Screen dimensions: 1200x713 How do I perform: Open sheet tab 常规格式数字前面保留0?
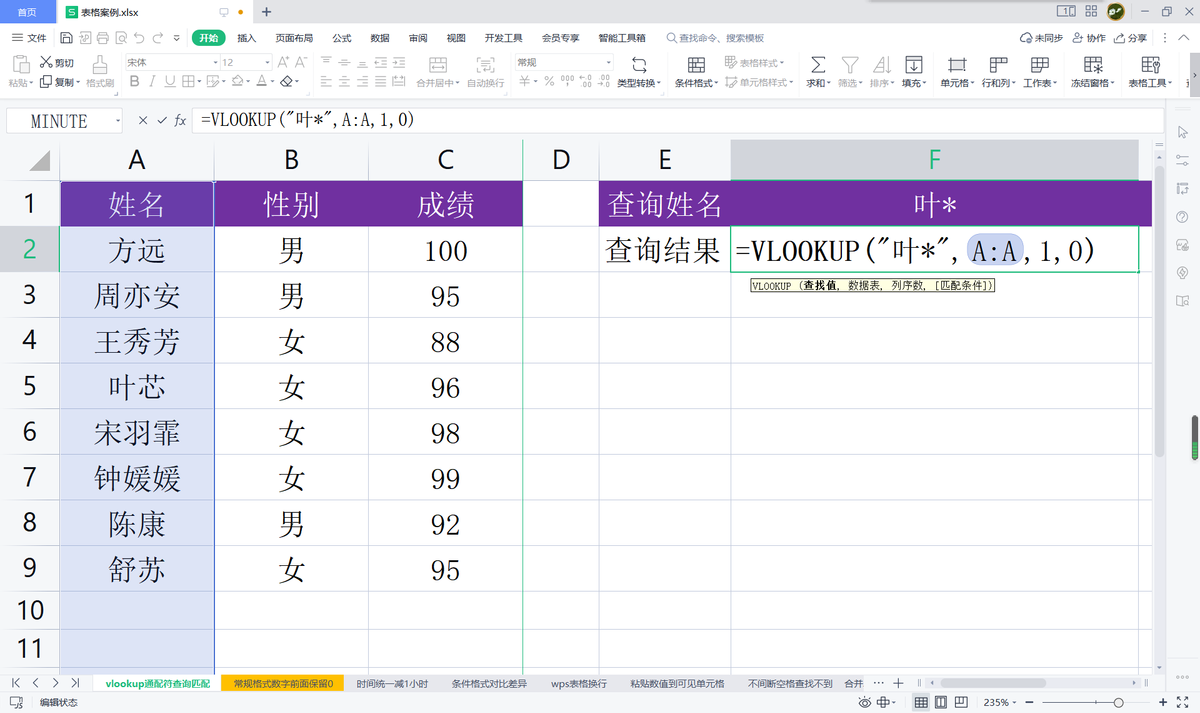[x=283, y=683]
